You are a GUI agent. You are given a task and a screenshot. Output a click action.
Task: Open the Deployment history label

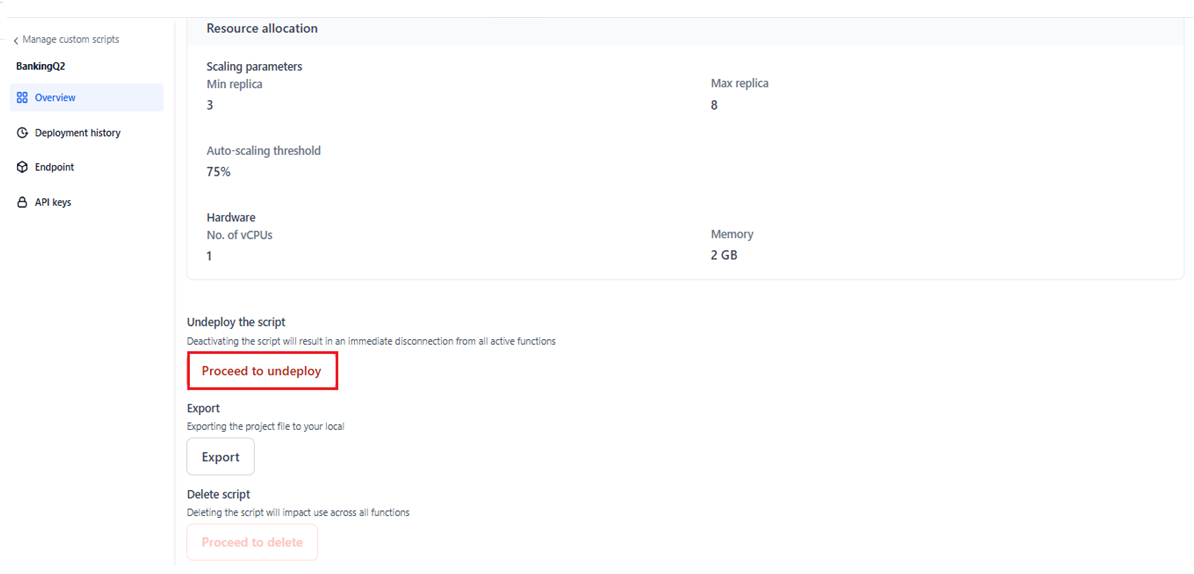click(x=77, y=133)
